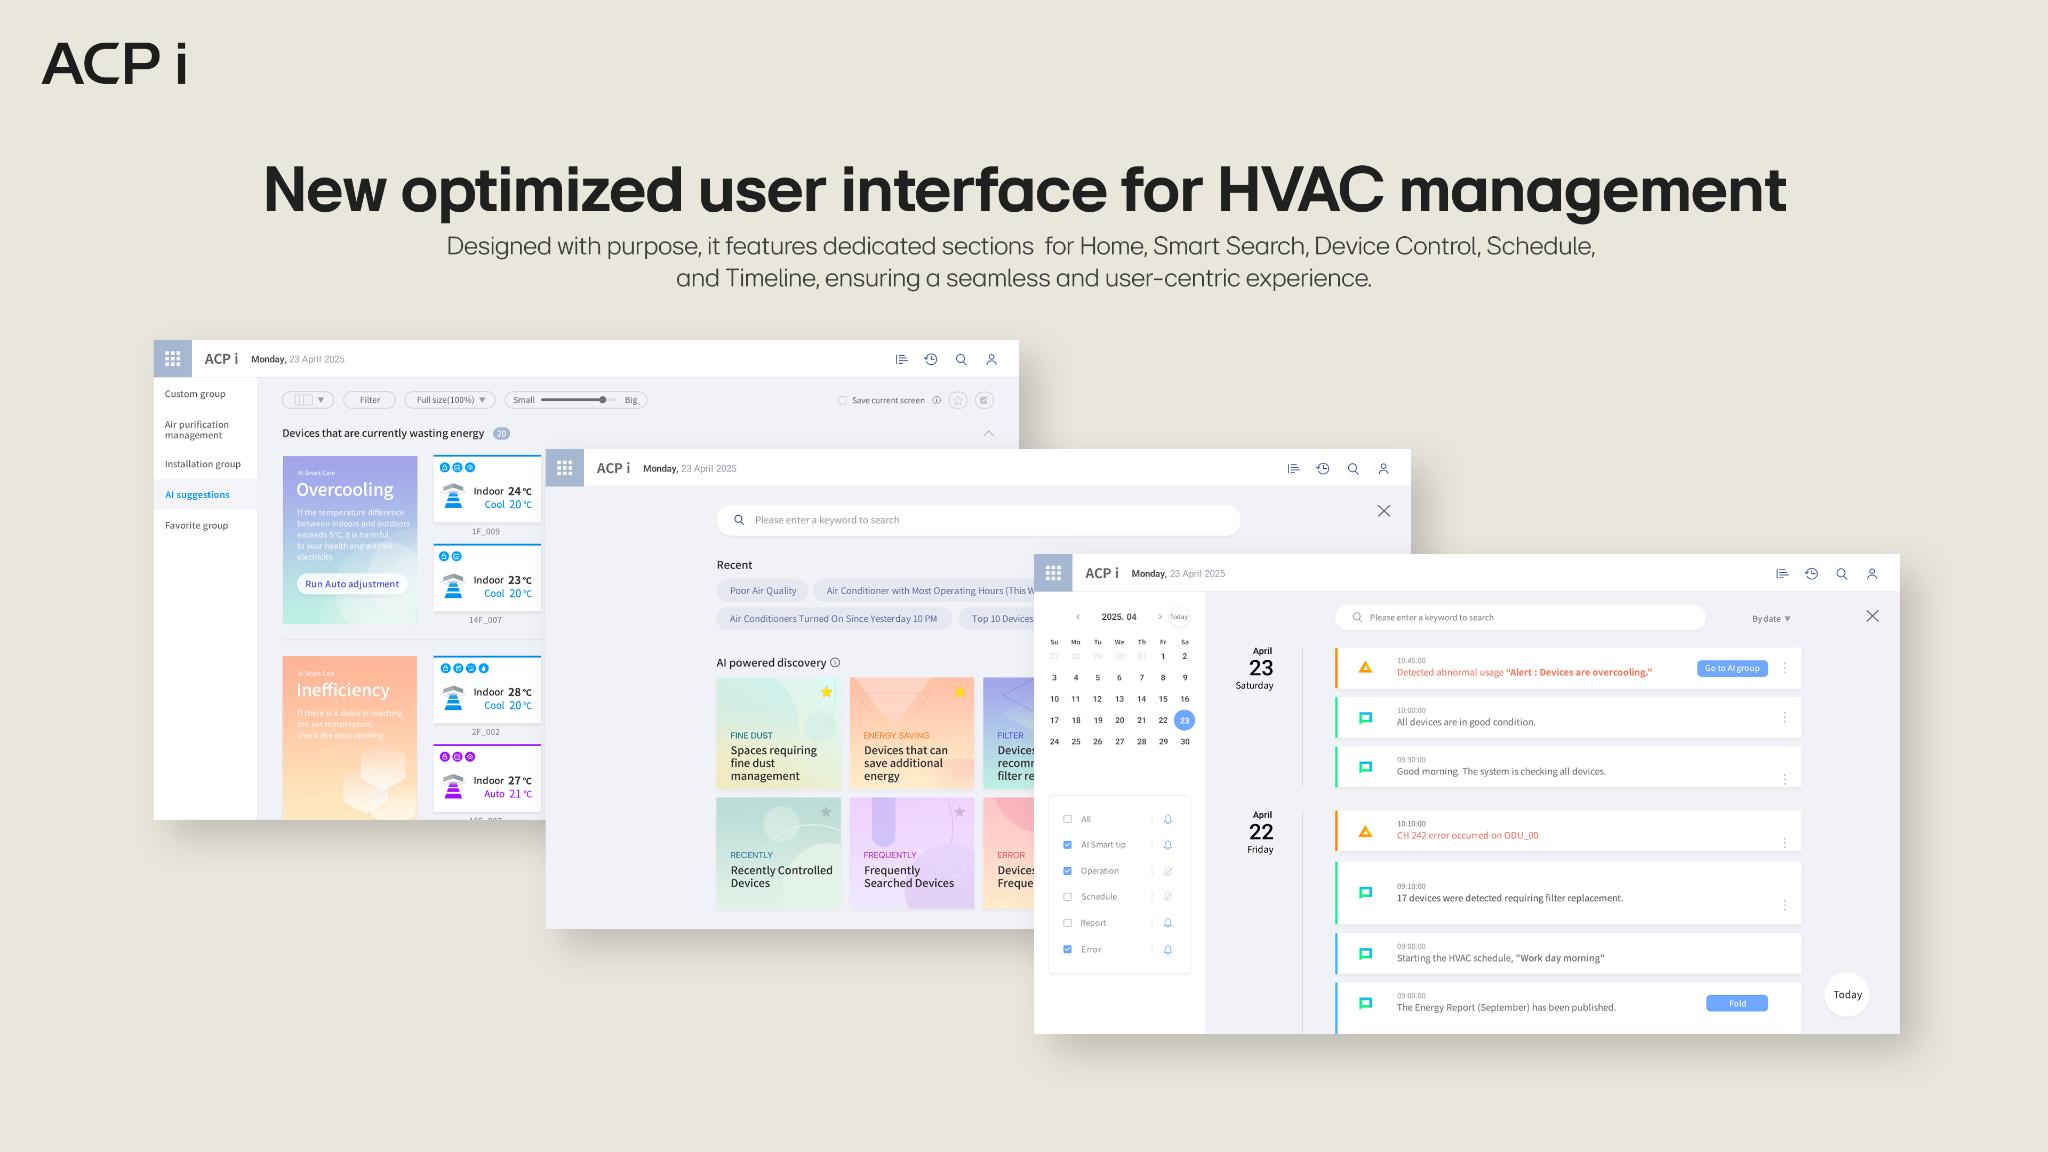Click the list view icon in the top bar

[1782, 573]
